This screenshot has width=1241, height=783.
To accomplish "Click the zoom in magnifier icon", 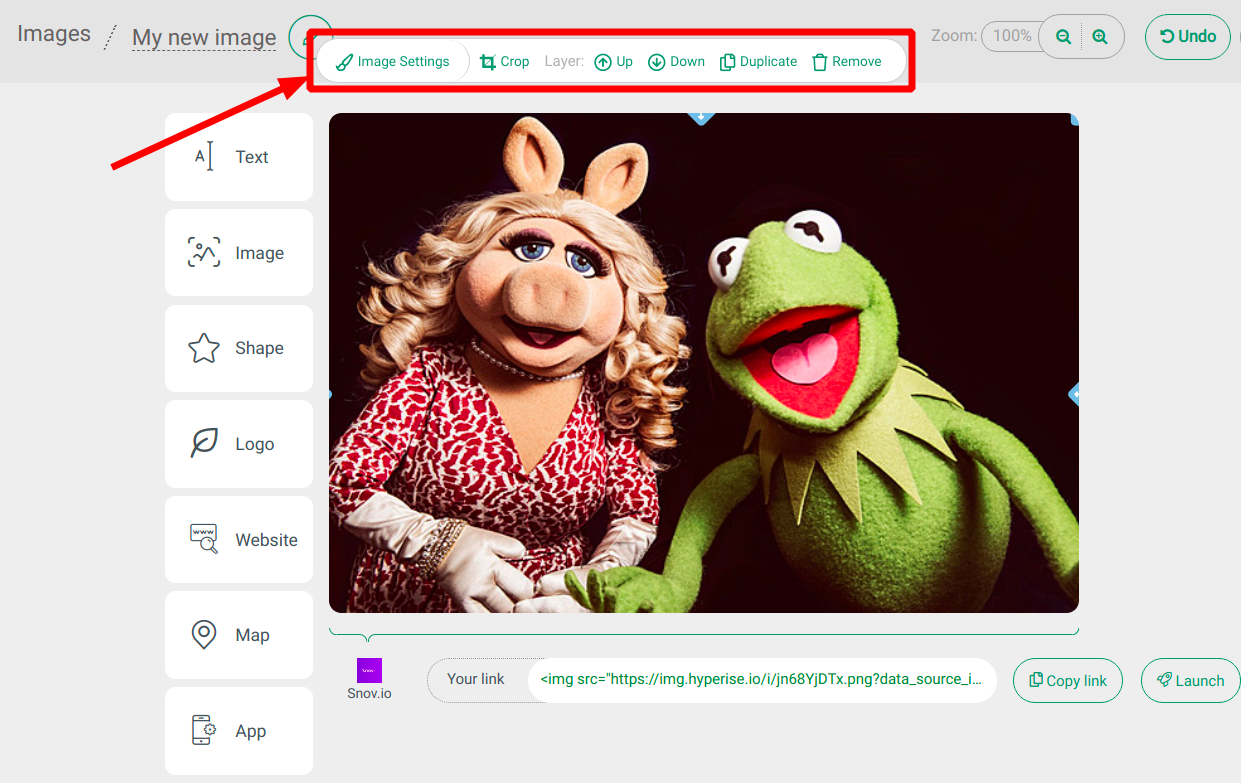I will click(1100, 37).
